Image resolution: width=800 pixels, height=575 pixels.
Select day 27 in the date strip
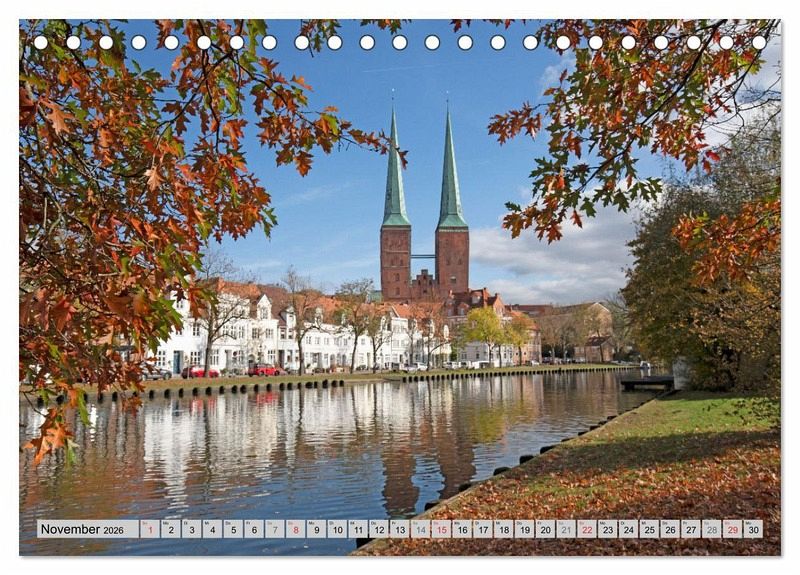(691, 529)
